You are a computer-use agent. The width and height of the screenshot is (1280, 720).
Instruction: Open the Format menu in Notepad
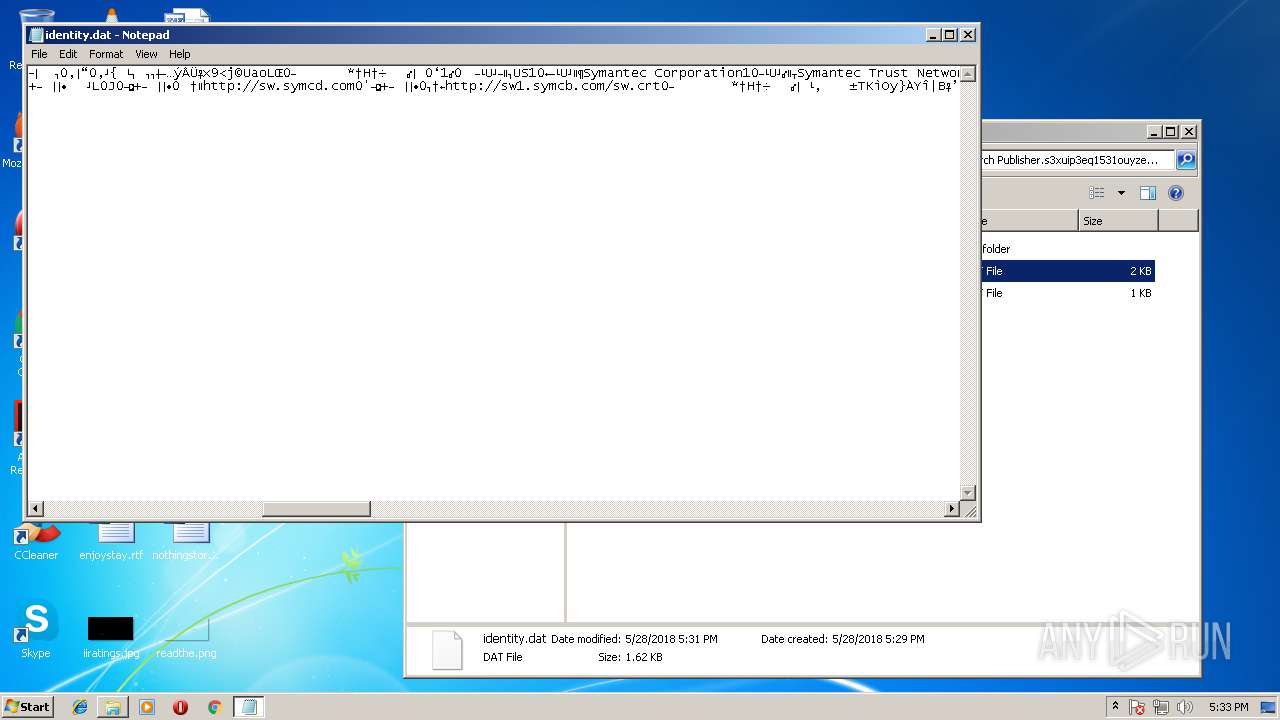[x=106, y=54]
